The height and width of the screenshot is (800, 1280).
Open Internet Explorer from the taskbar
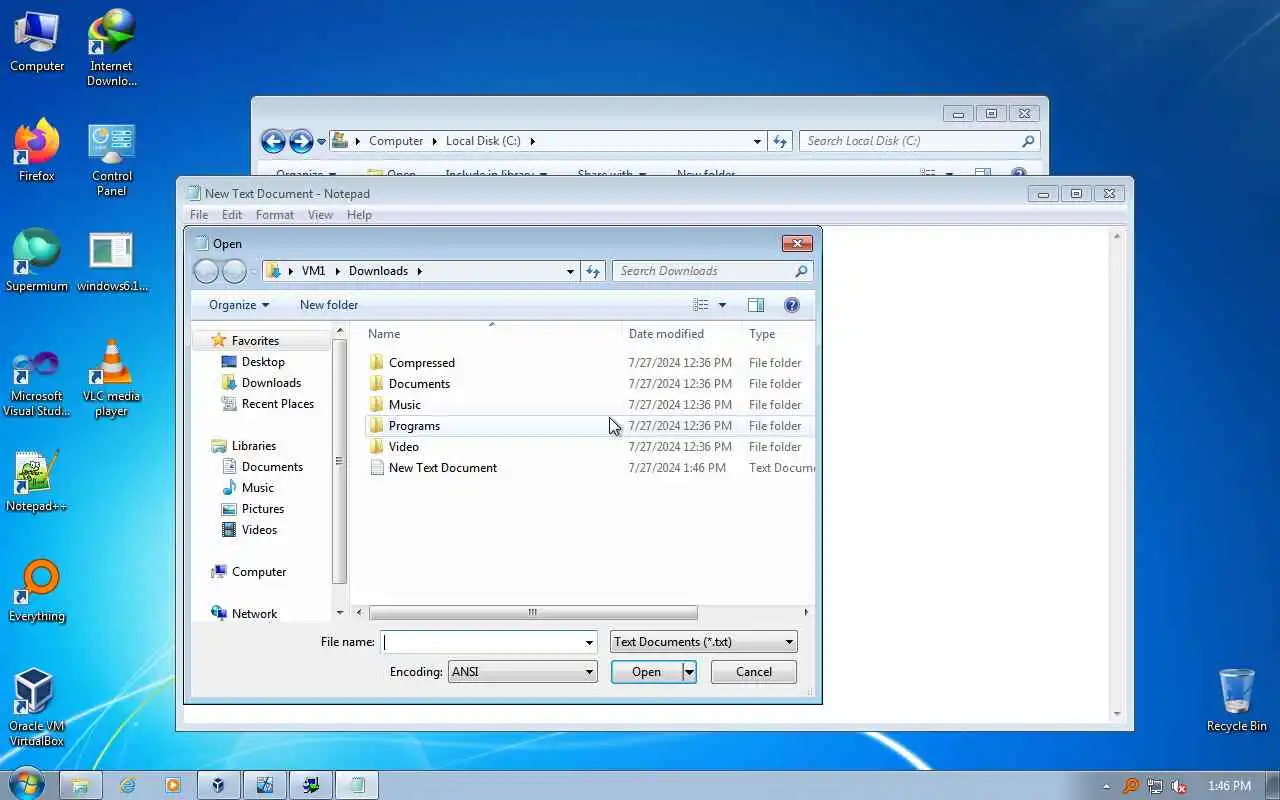click(x=127, y=785)
